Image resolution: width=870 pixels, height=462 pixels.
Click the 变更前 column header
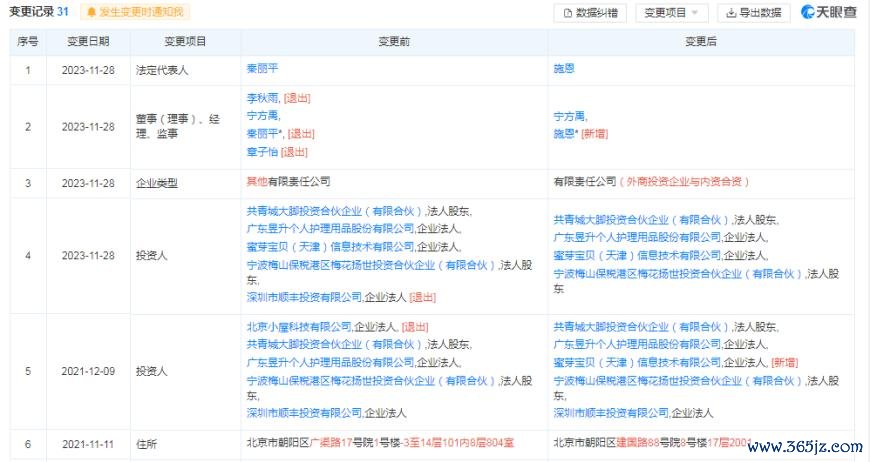[394, 42]
